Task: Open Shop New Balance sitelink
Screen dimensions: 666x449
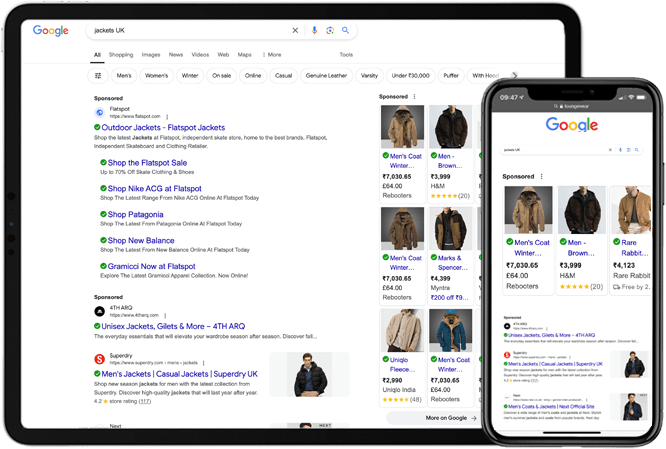Action: point(141,240)
